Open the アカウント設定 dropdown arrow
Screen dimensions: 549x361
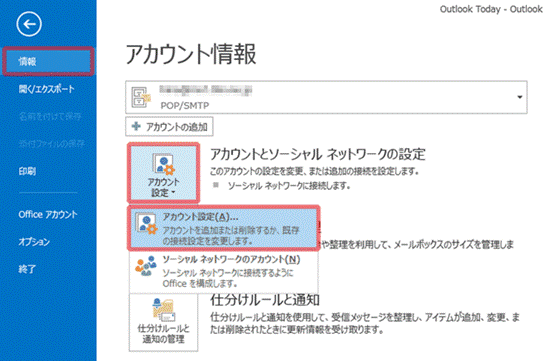[x=173, y=193]
